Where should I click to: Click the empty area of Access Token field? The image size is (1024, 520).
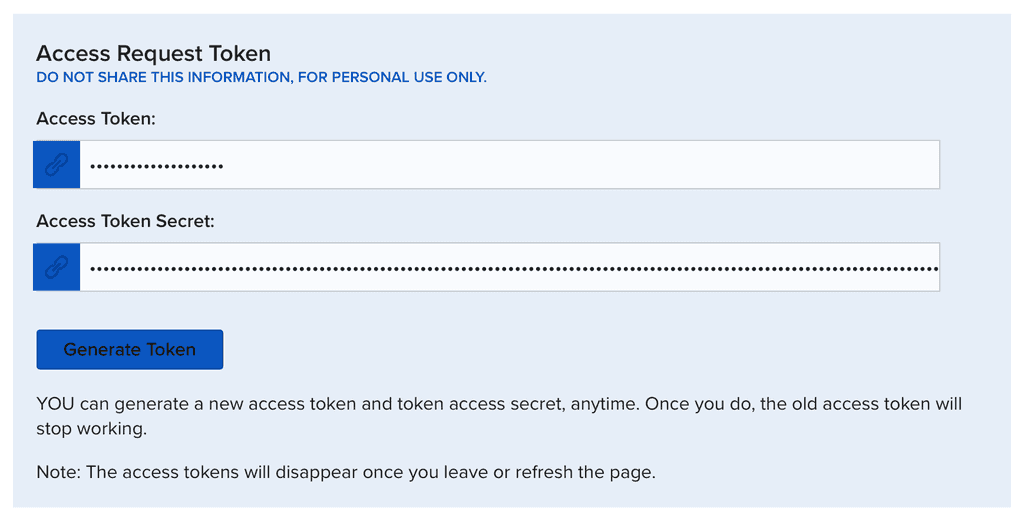point(600,165)
